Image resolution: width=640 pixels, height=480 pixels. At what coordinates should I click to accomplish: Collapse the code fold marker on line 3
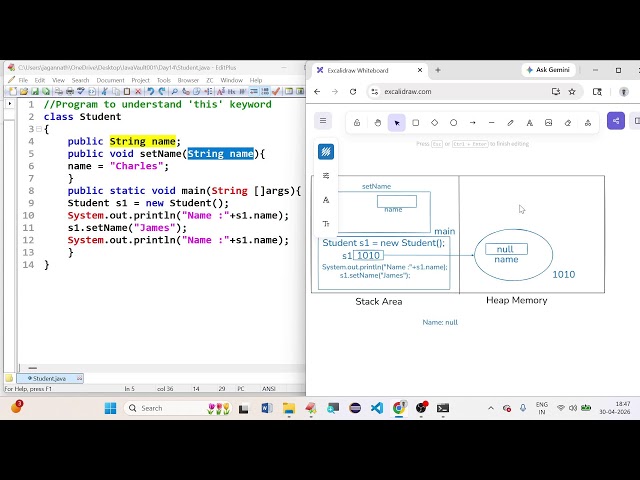coord(39,129)
